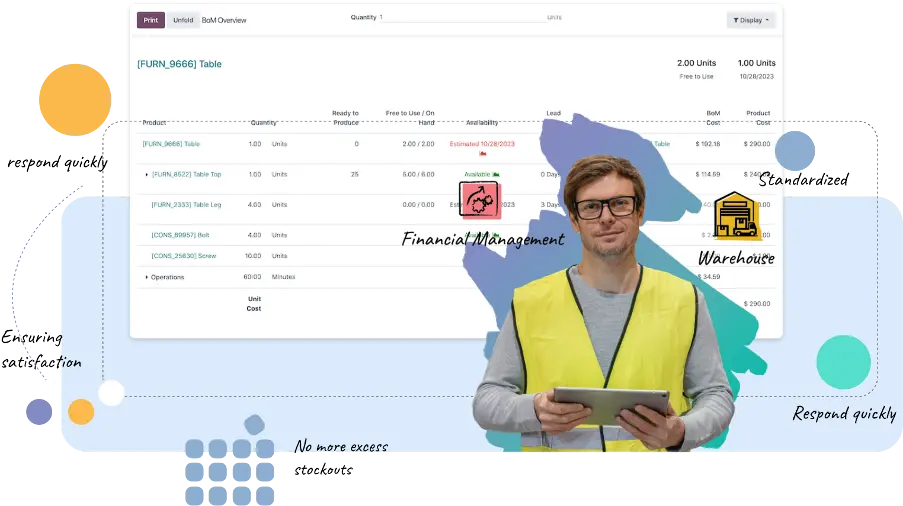This screenshot has width=903, height=506.
Task: Click the tablet held by the worker
Action: 610,404
